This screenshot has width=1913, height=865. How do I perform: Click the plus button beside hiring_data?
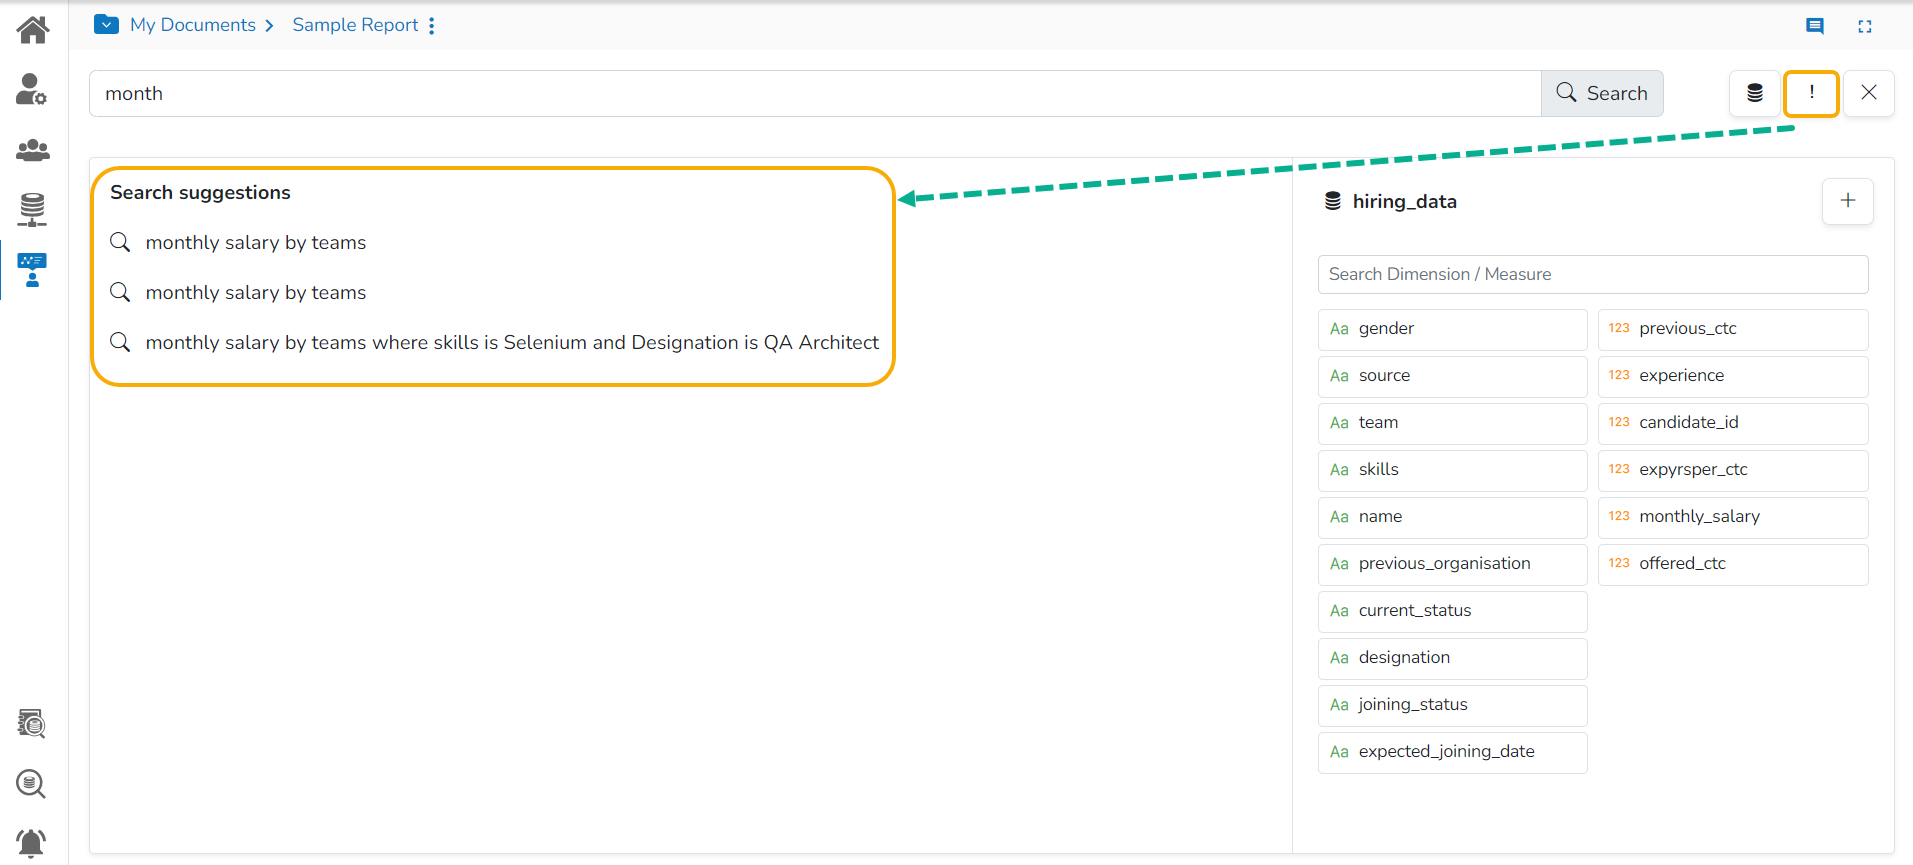pos(1847,201)
